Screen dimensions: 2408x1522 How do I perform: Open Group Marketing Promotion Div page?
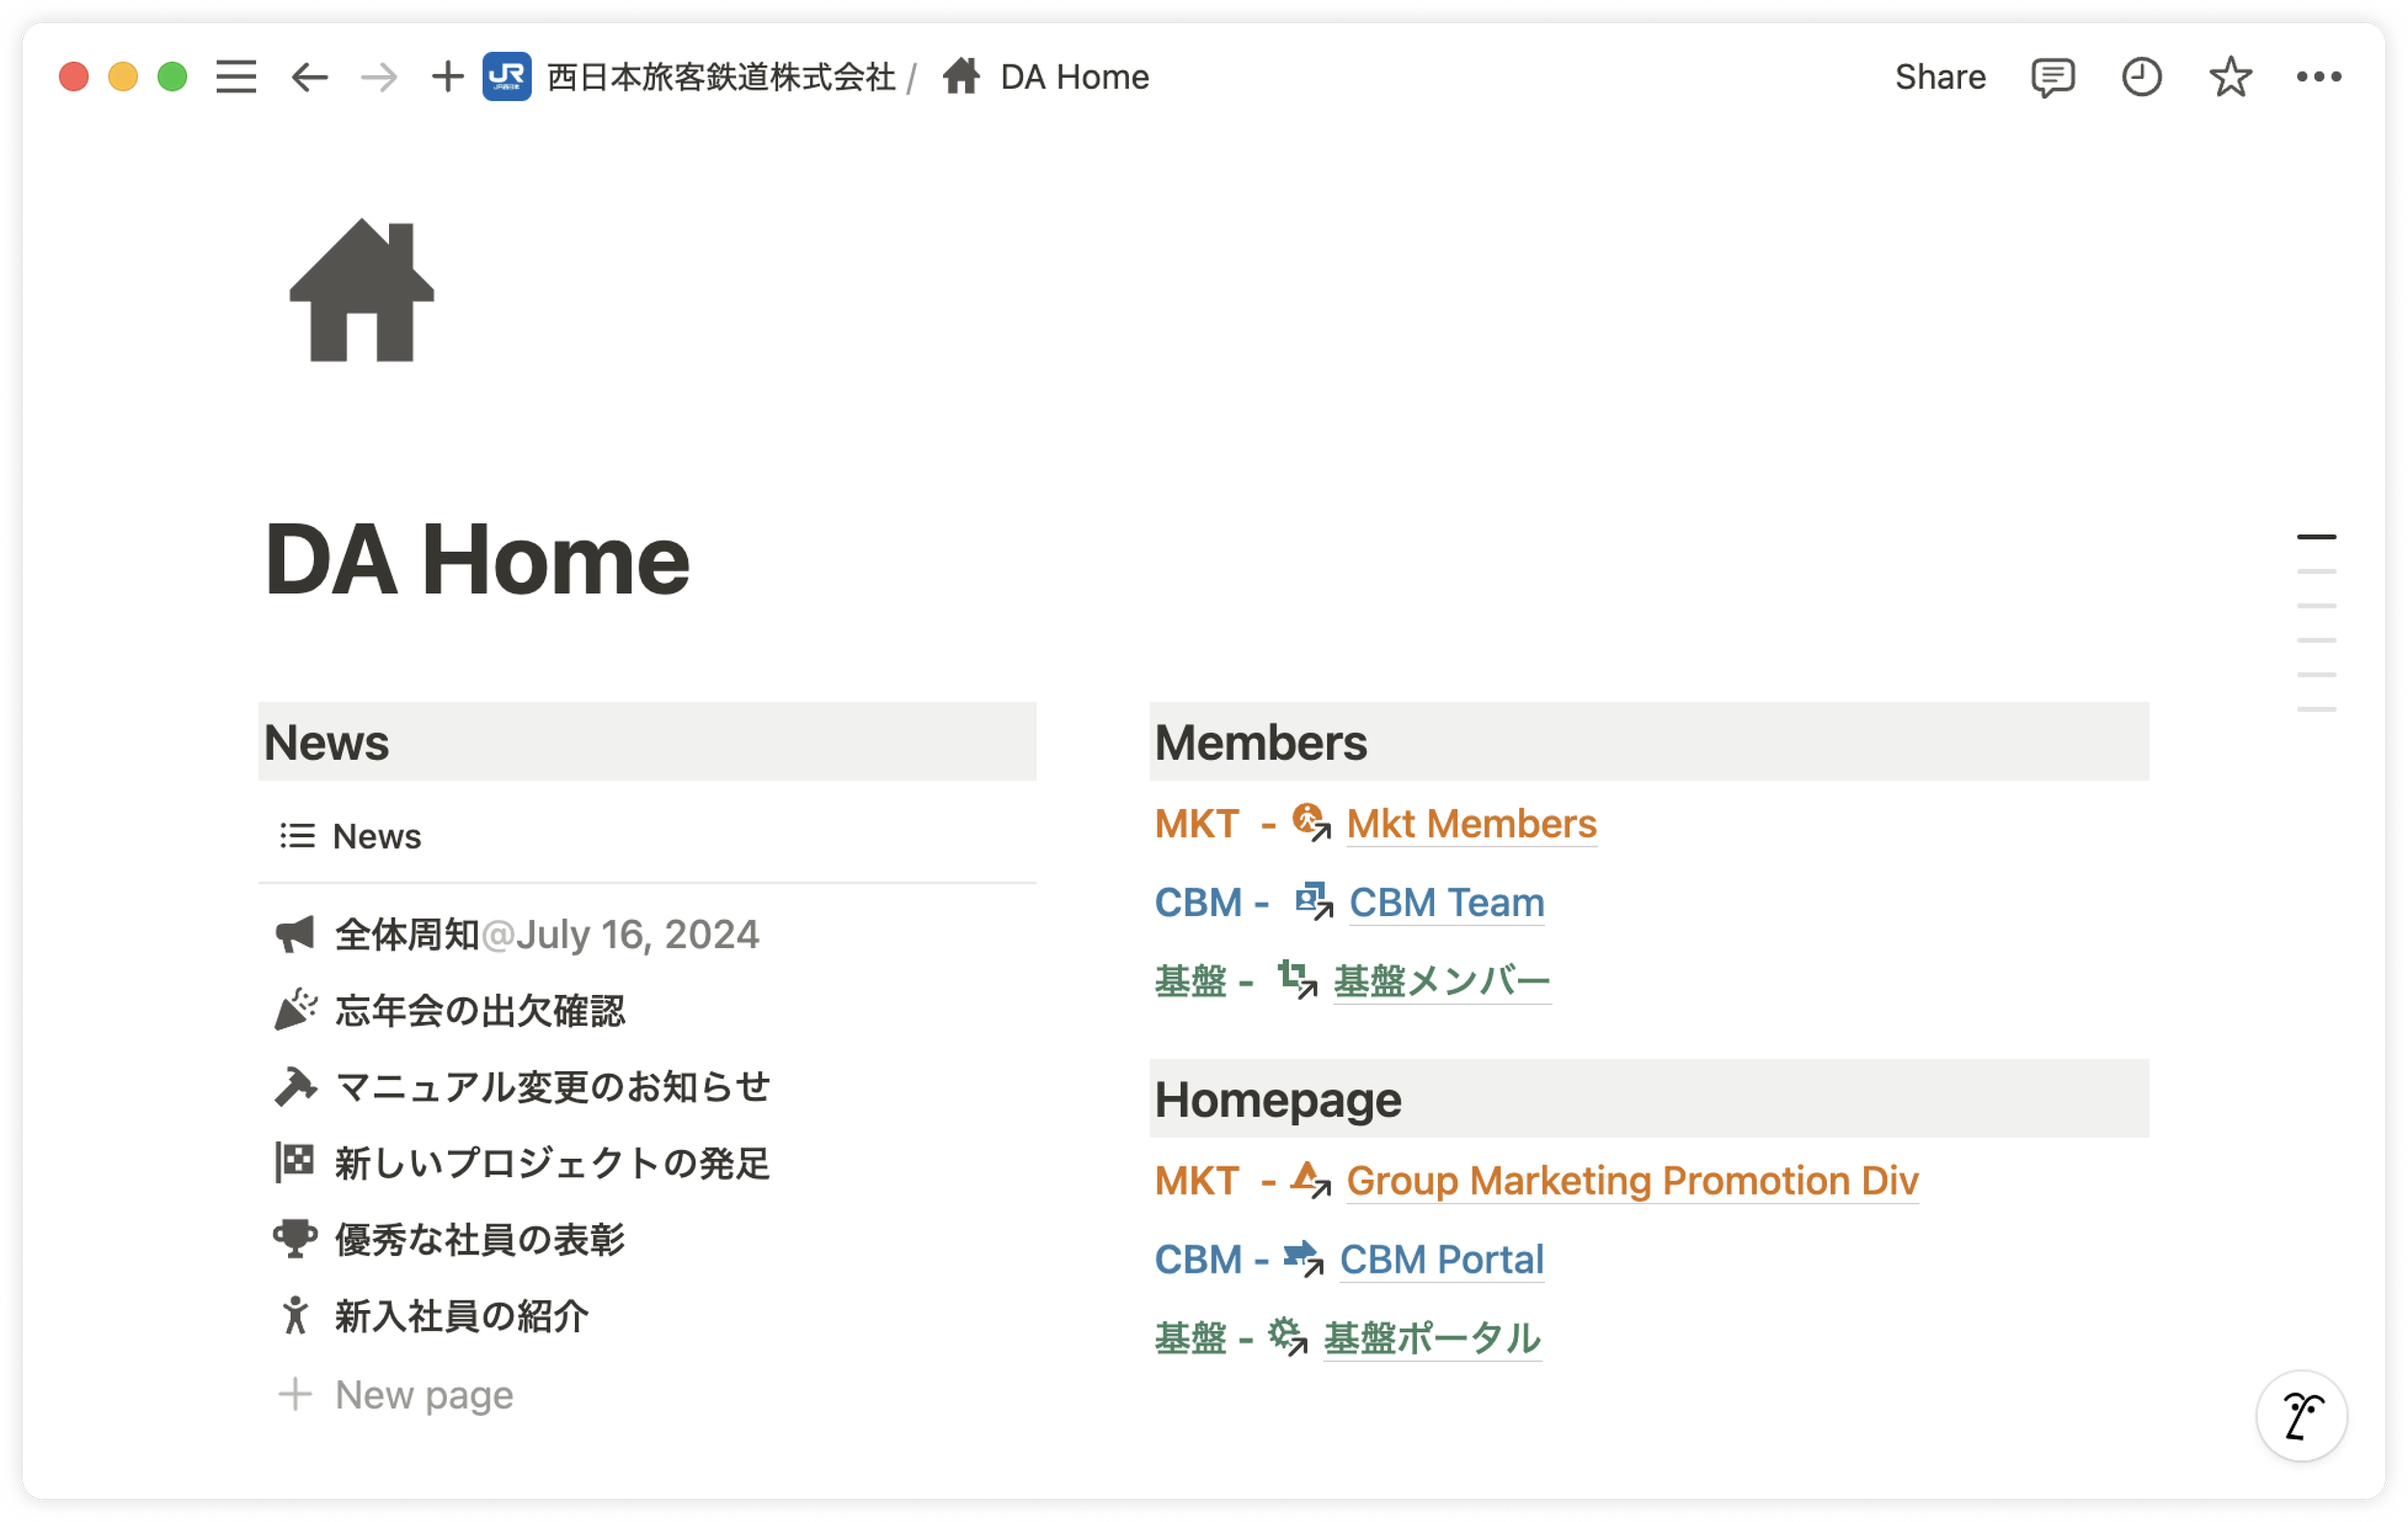1631,1181
